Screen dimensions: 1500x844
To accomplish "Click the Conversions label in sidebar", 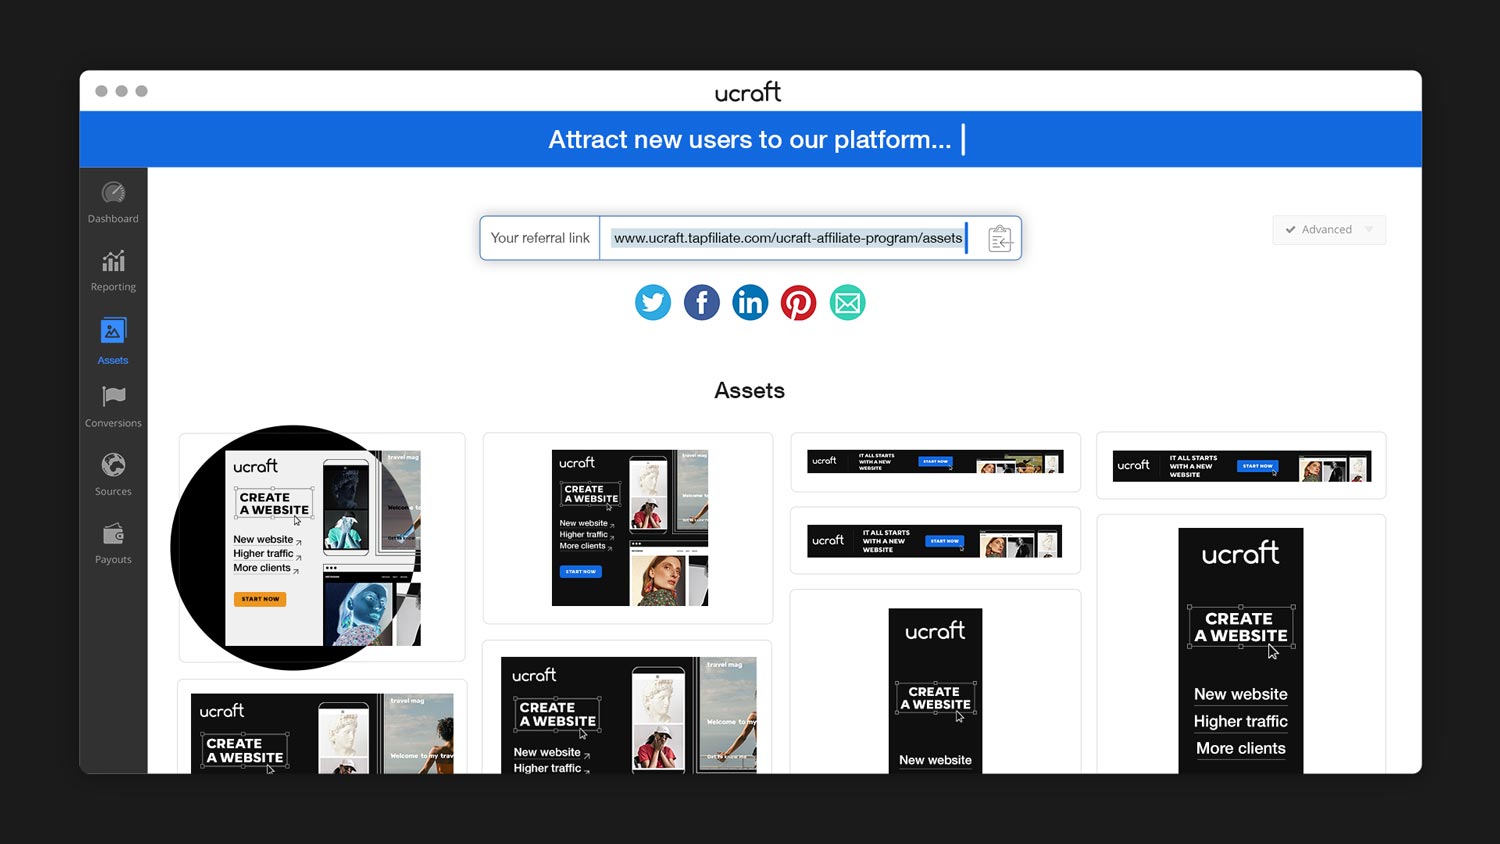I will click(x=113, y=423).
